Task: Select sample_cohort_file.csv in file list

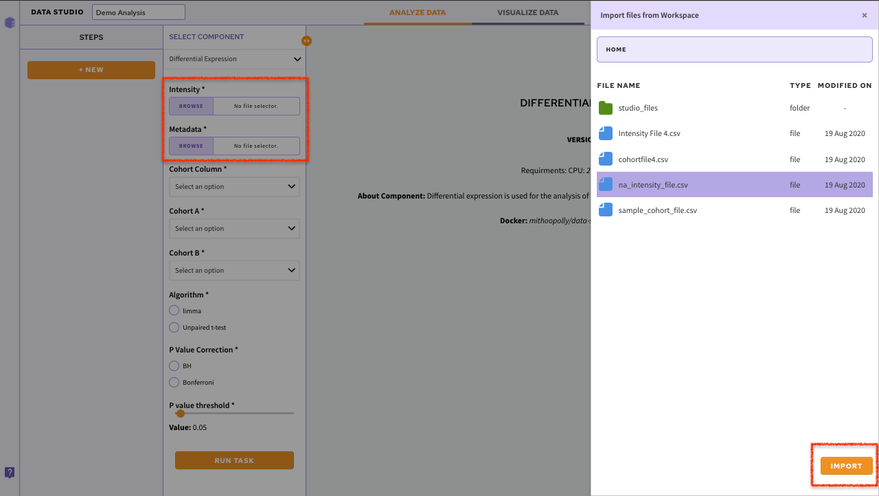Action: tap(734, 210)
